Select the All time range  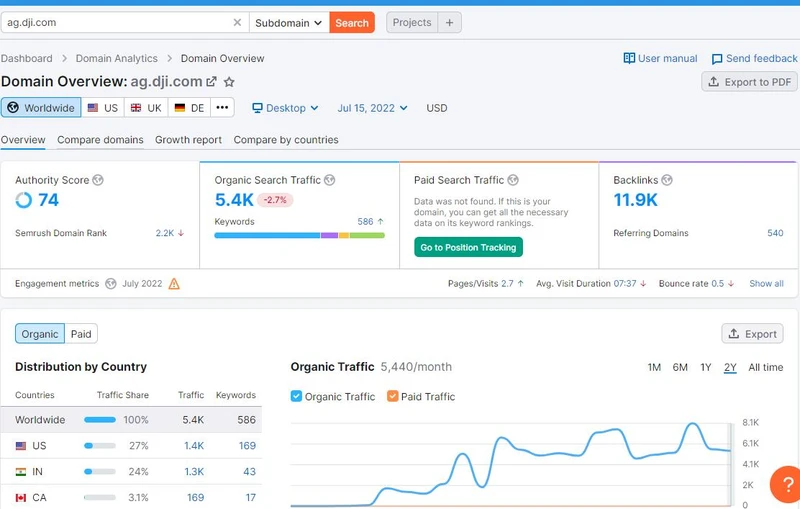765,367
